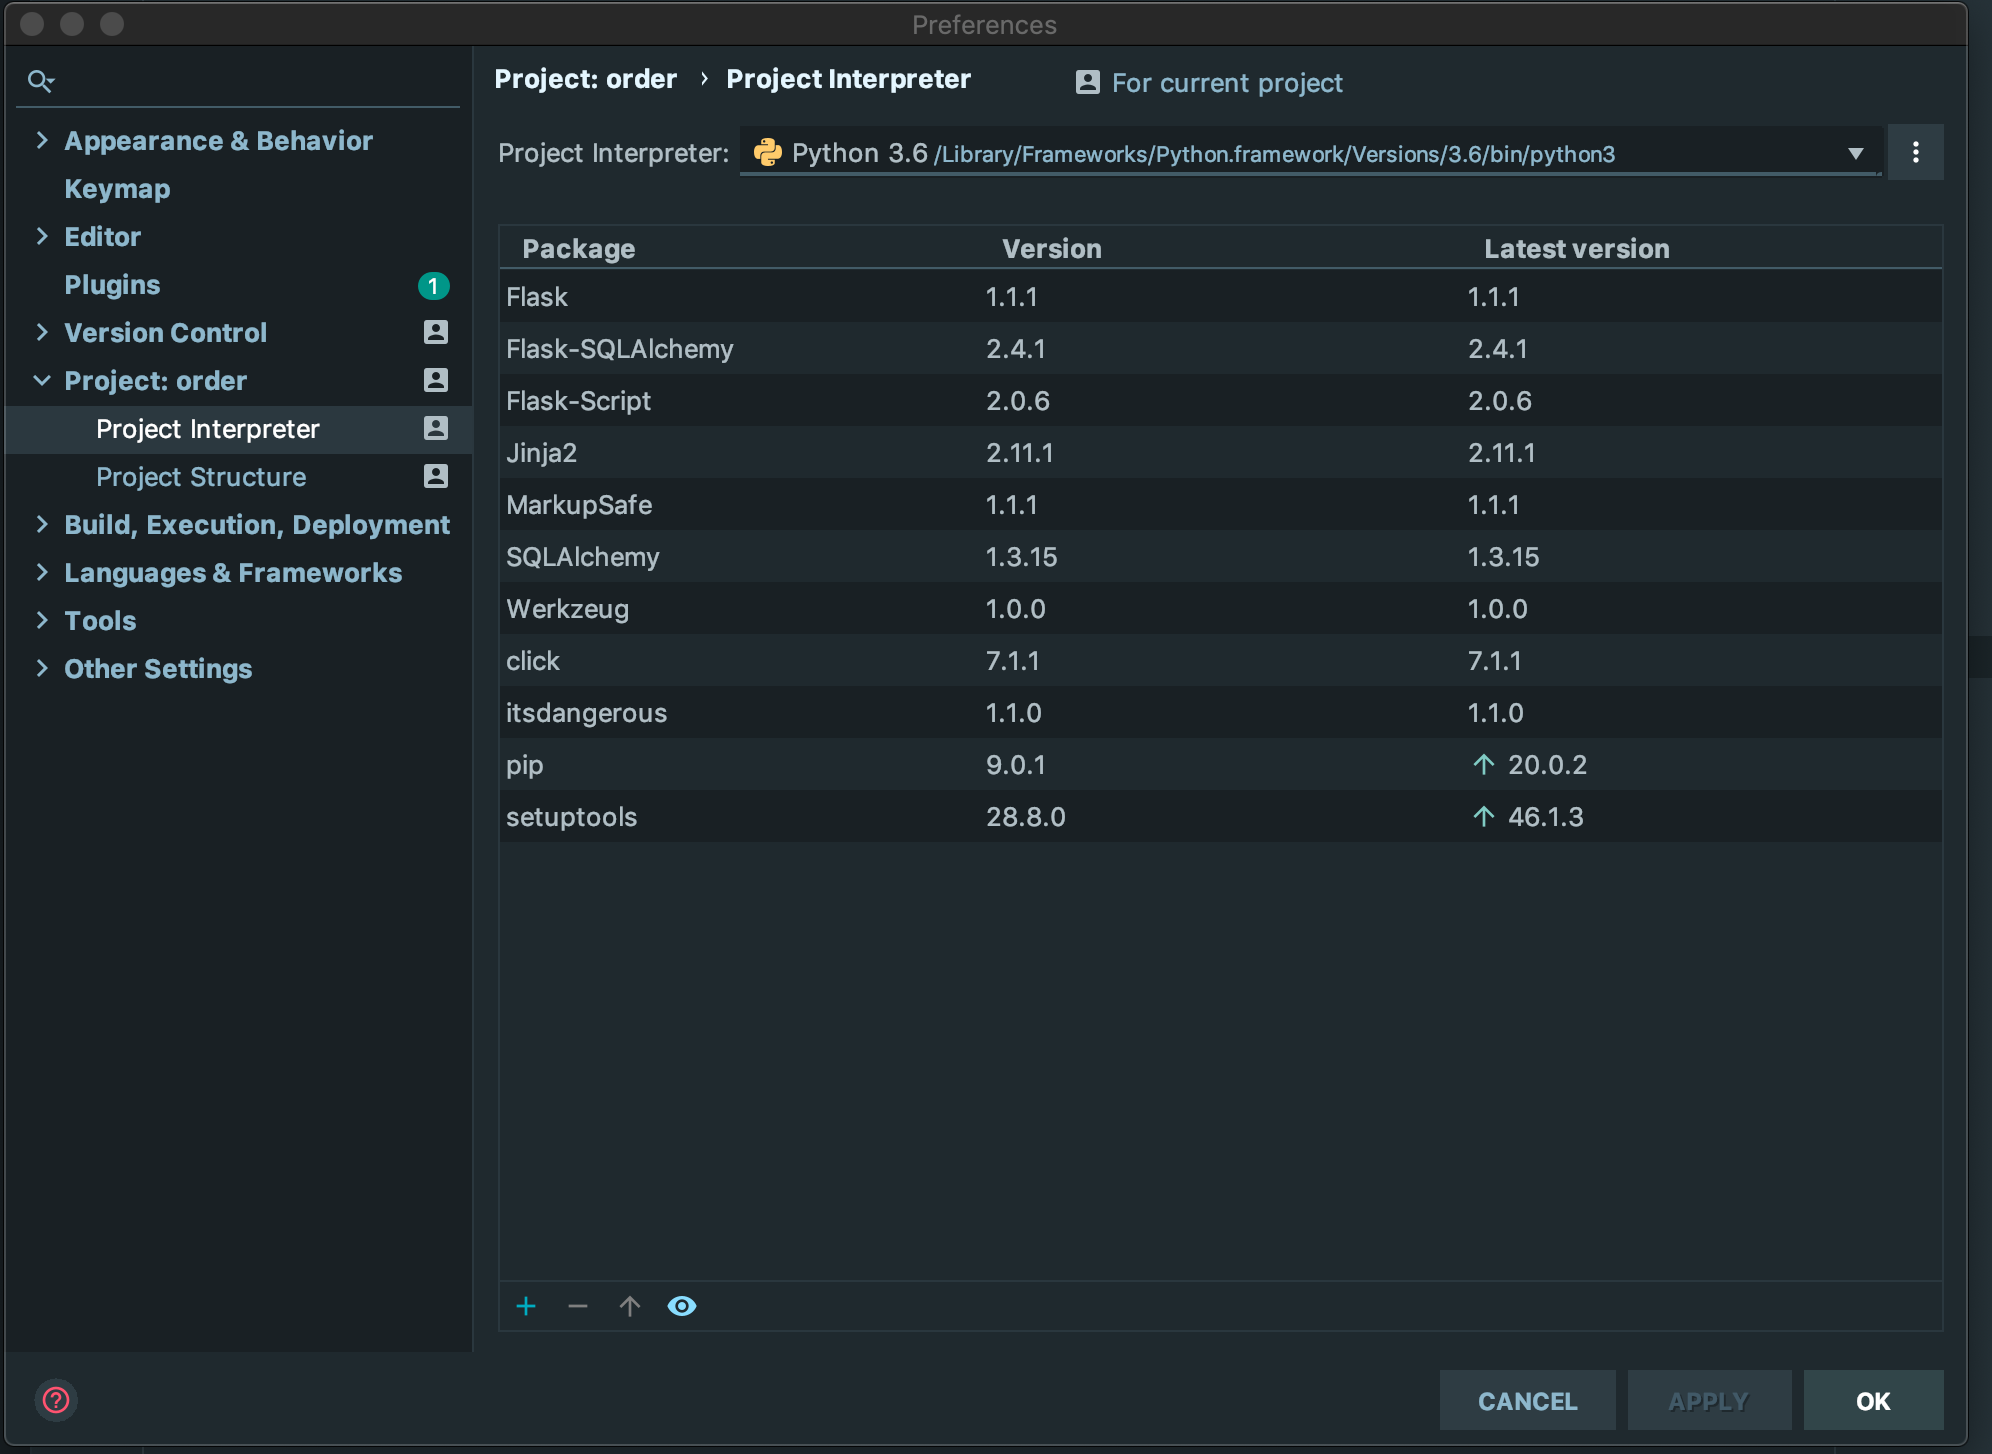
Task: Click the For current project icon
Action: click(1088, 82)
